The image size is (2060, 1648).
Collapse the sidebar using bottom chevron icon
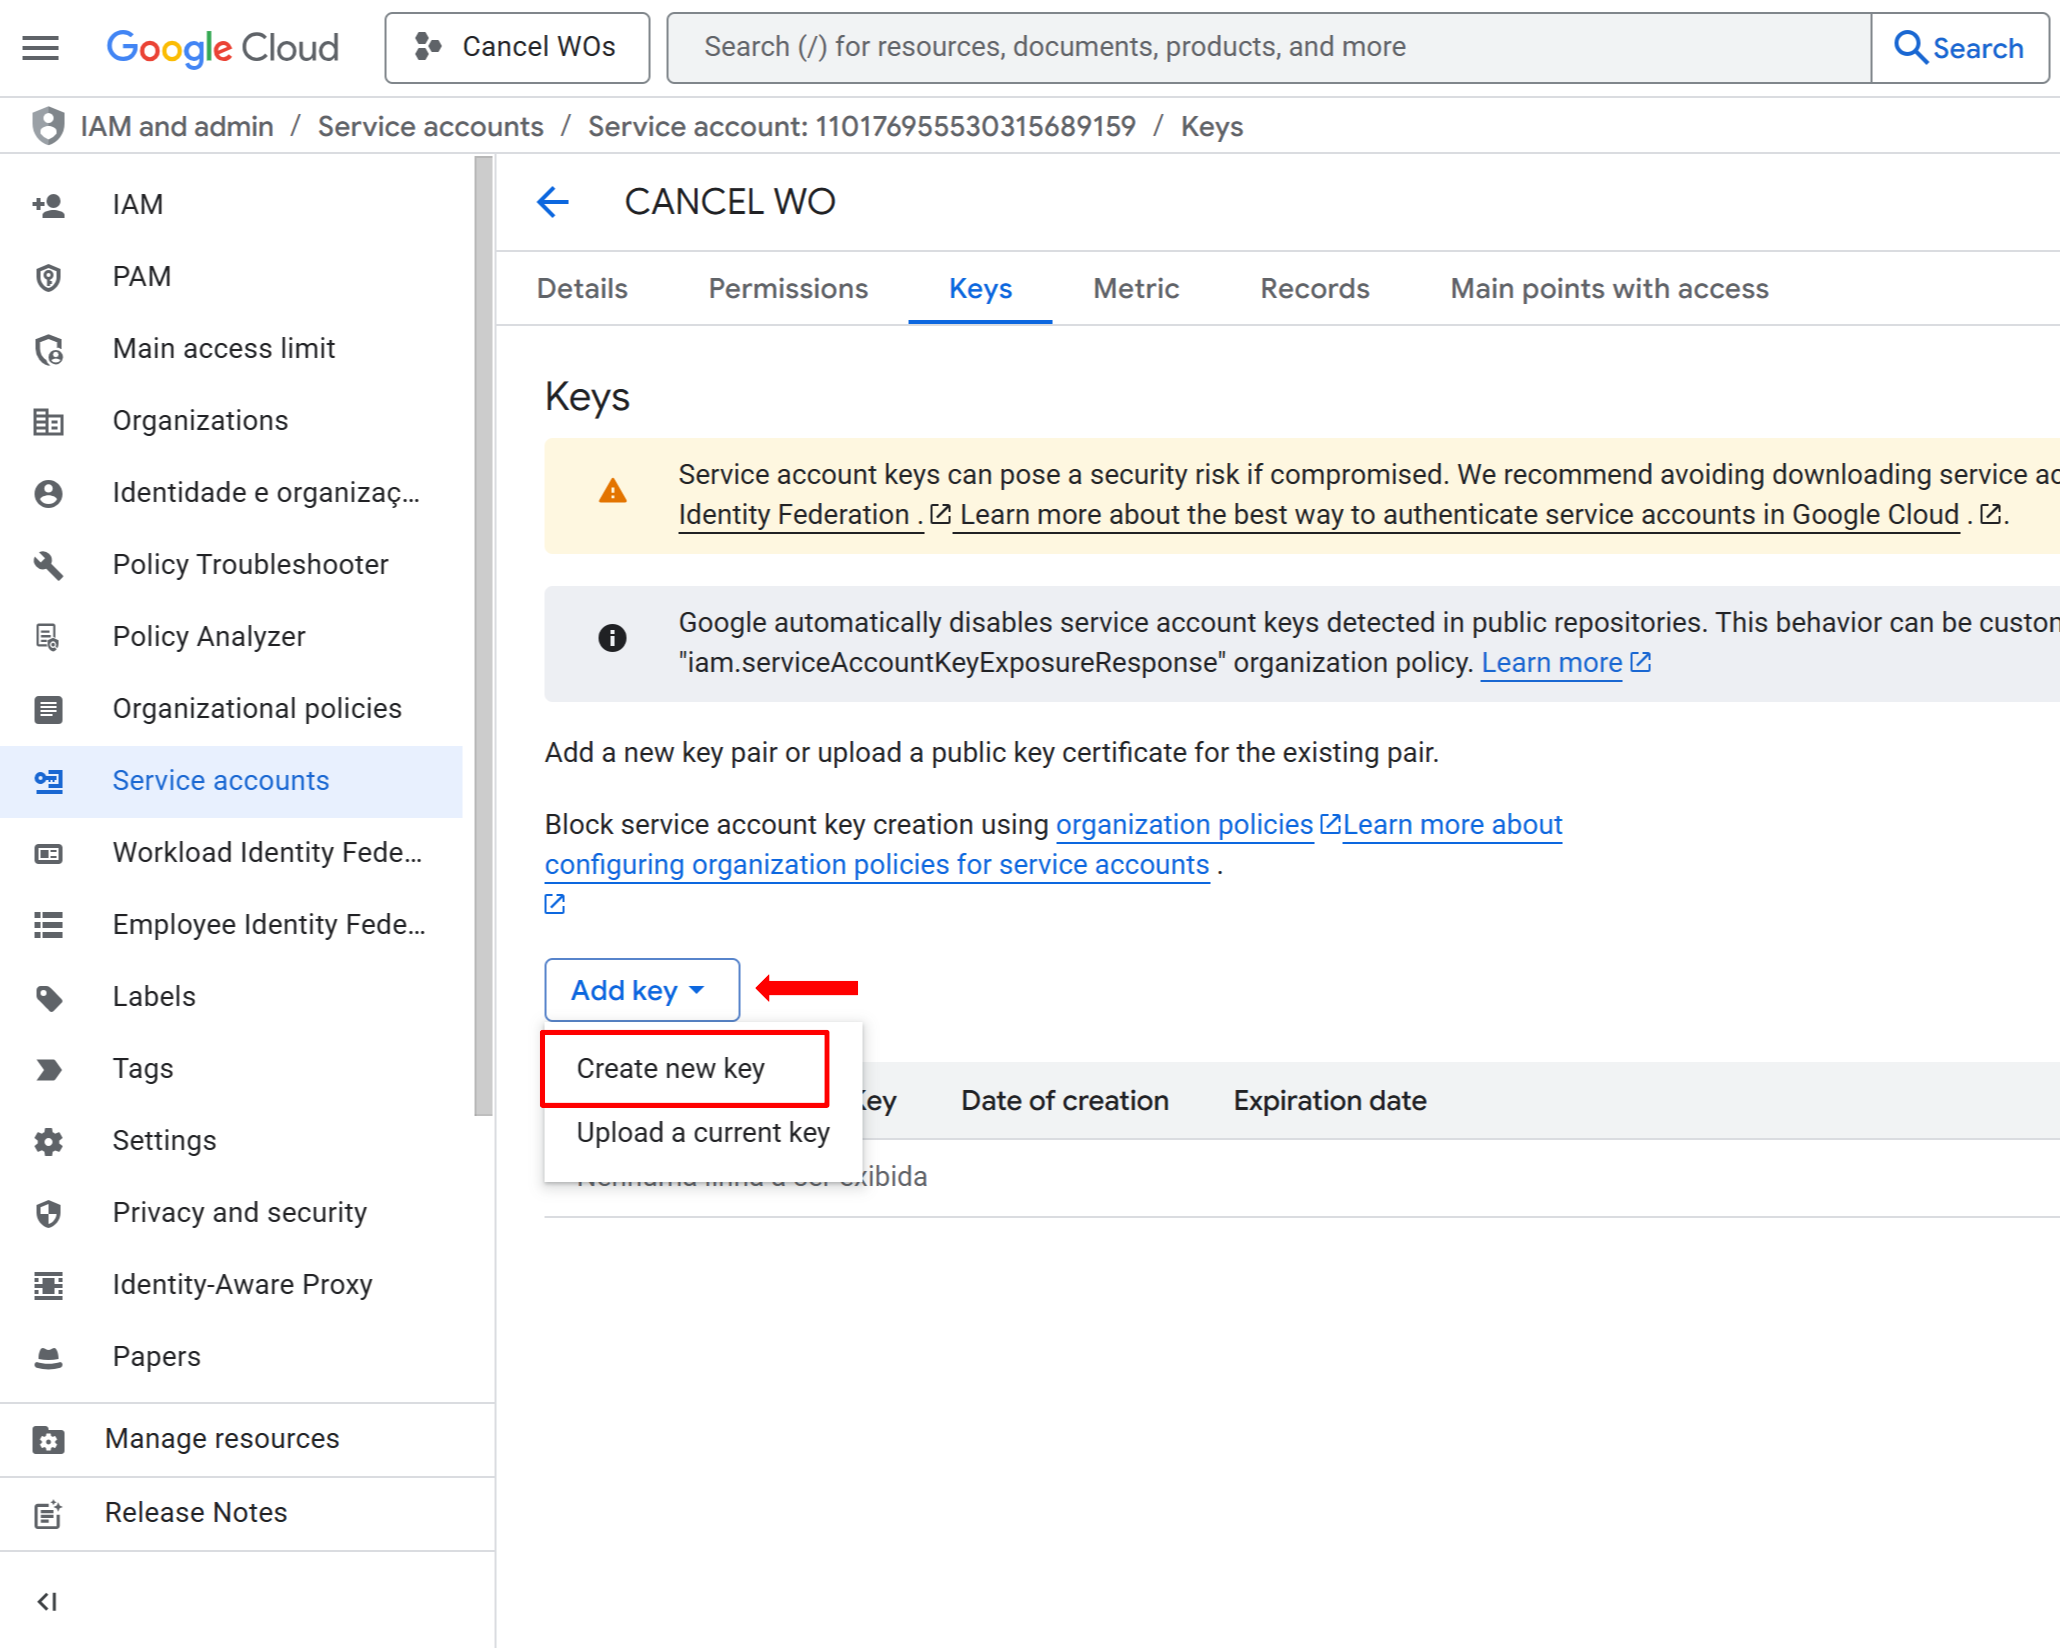[x=47, y=1601]
